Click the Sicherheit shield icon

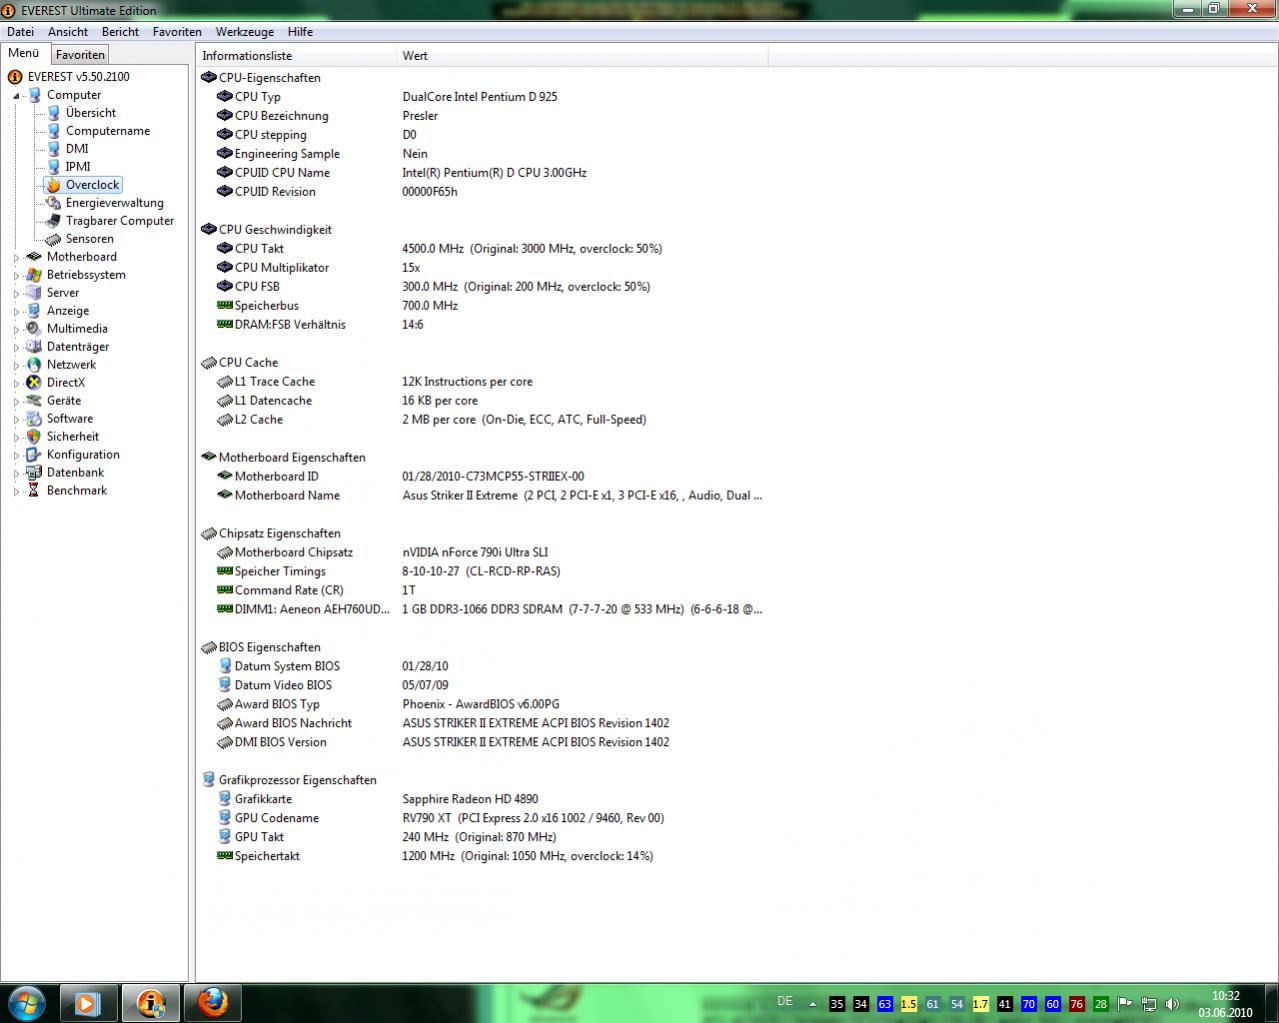tap(34, 437)
